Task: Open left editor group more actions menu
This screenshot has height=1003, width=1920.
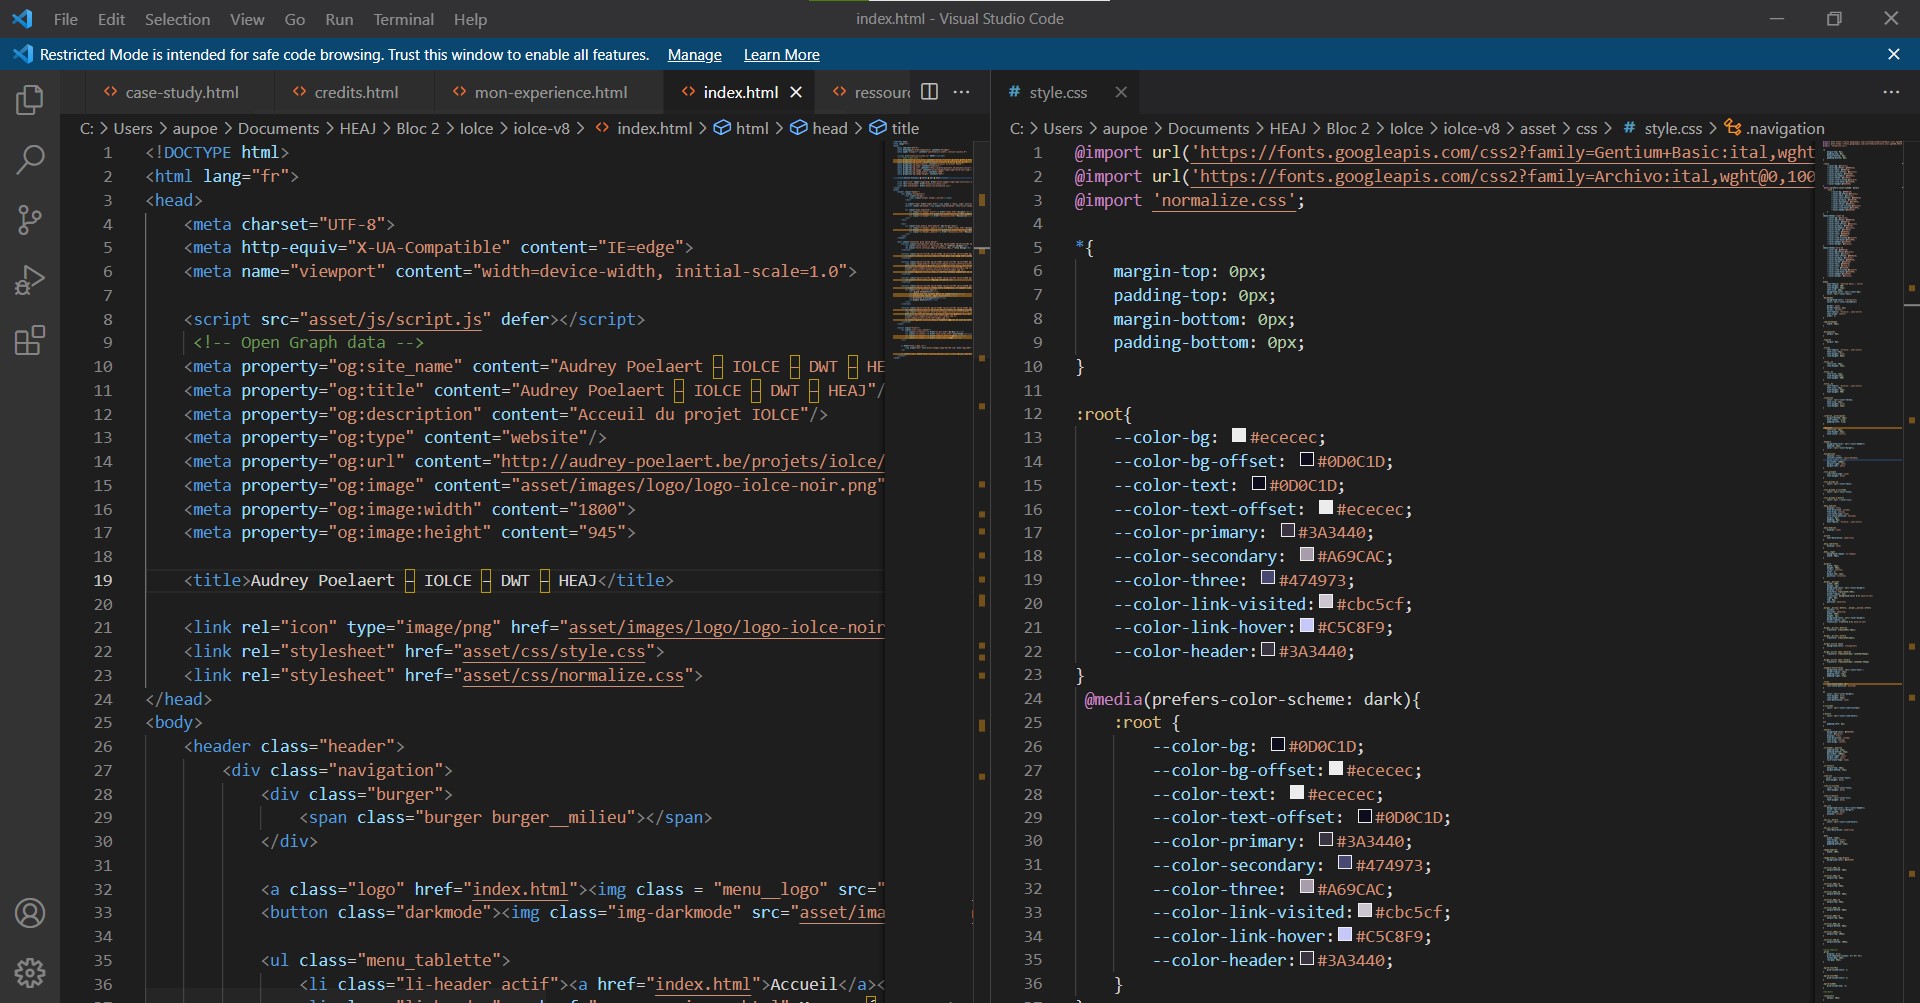Action: tap(962, 92)
